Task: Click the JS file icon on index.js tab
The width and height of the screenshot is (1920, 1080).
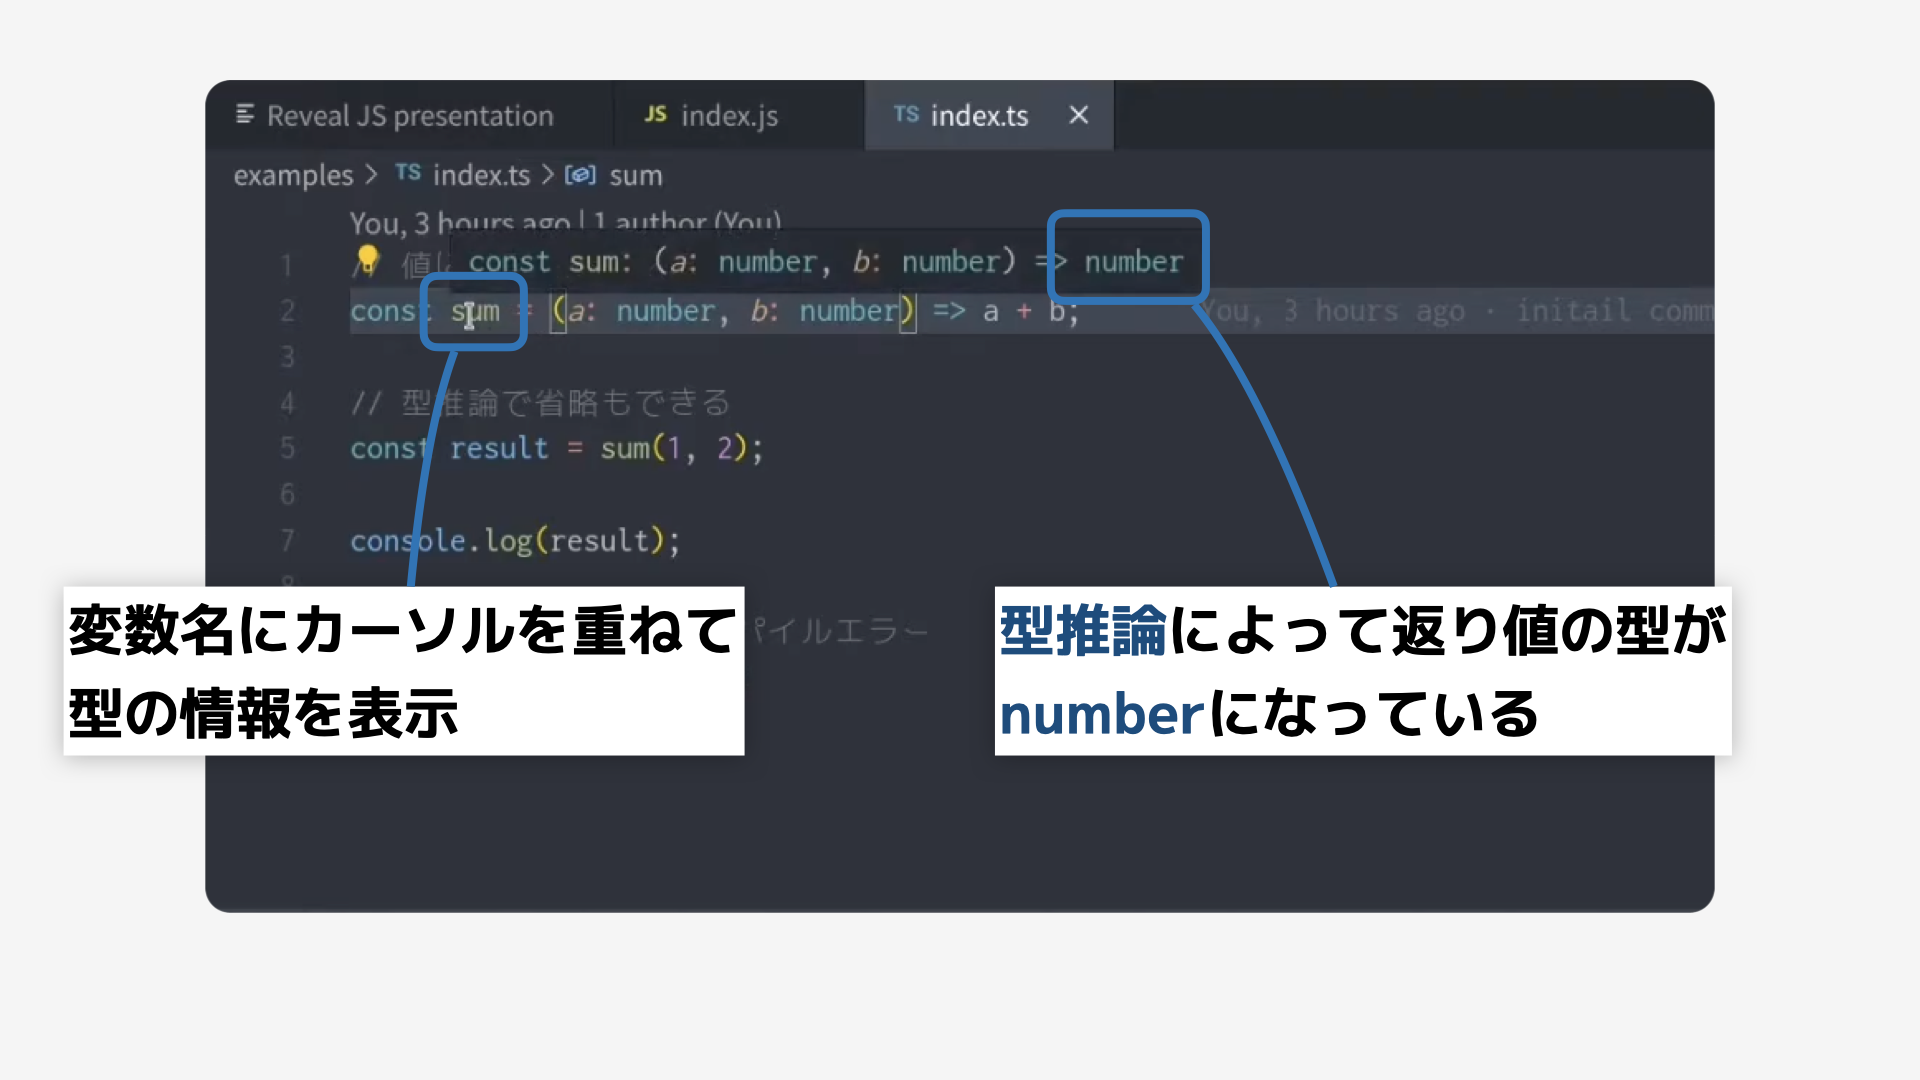Action: [x=655, y=115]
